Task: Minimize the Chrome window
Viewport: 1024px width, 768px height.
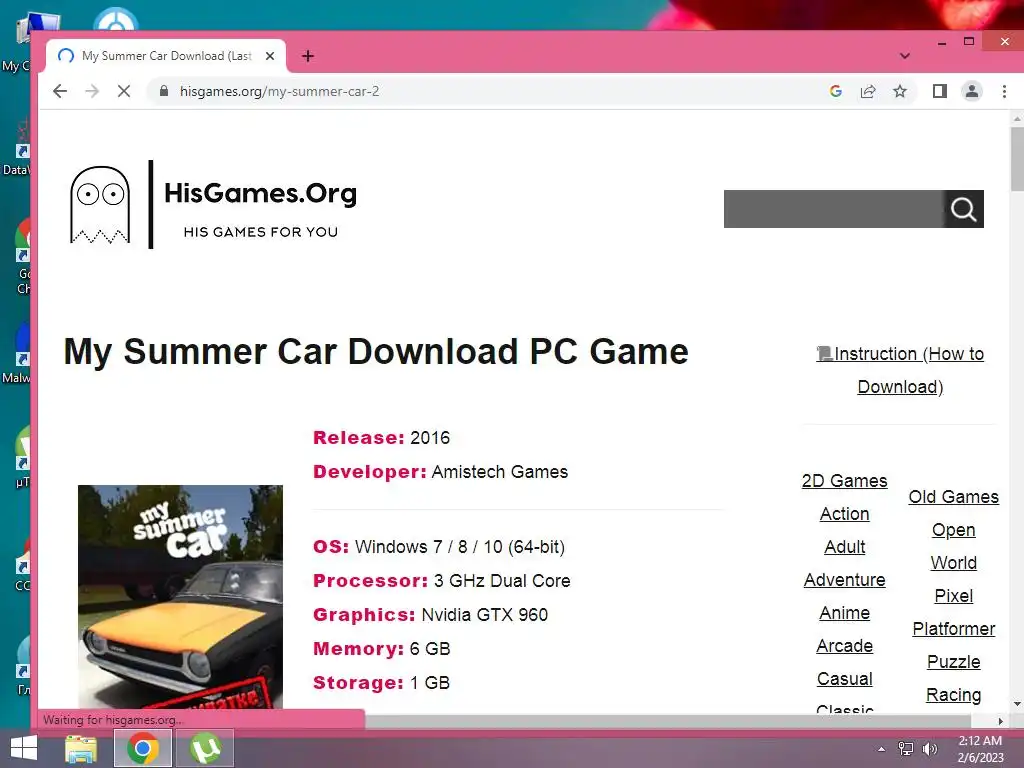Action: 942,42
